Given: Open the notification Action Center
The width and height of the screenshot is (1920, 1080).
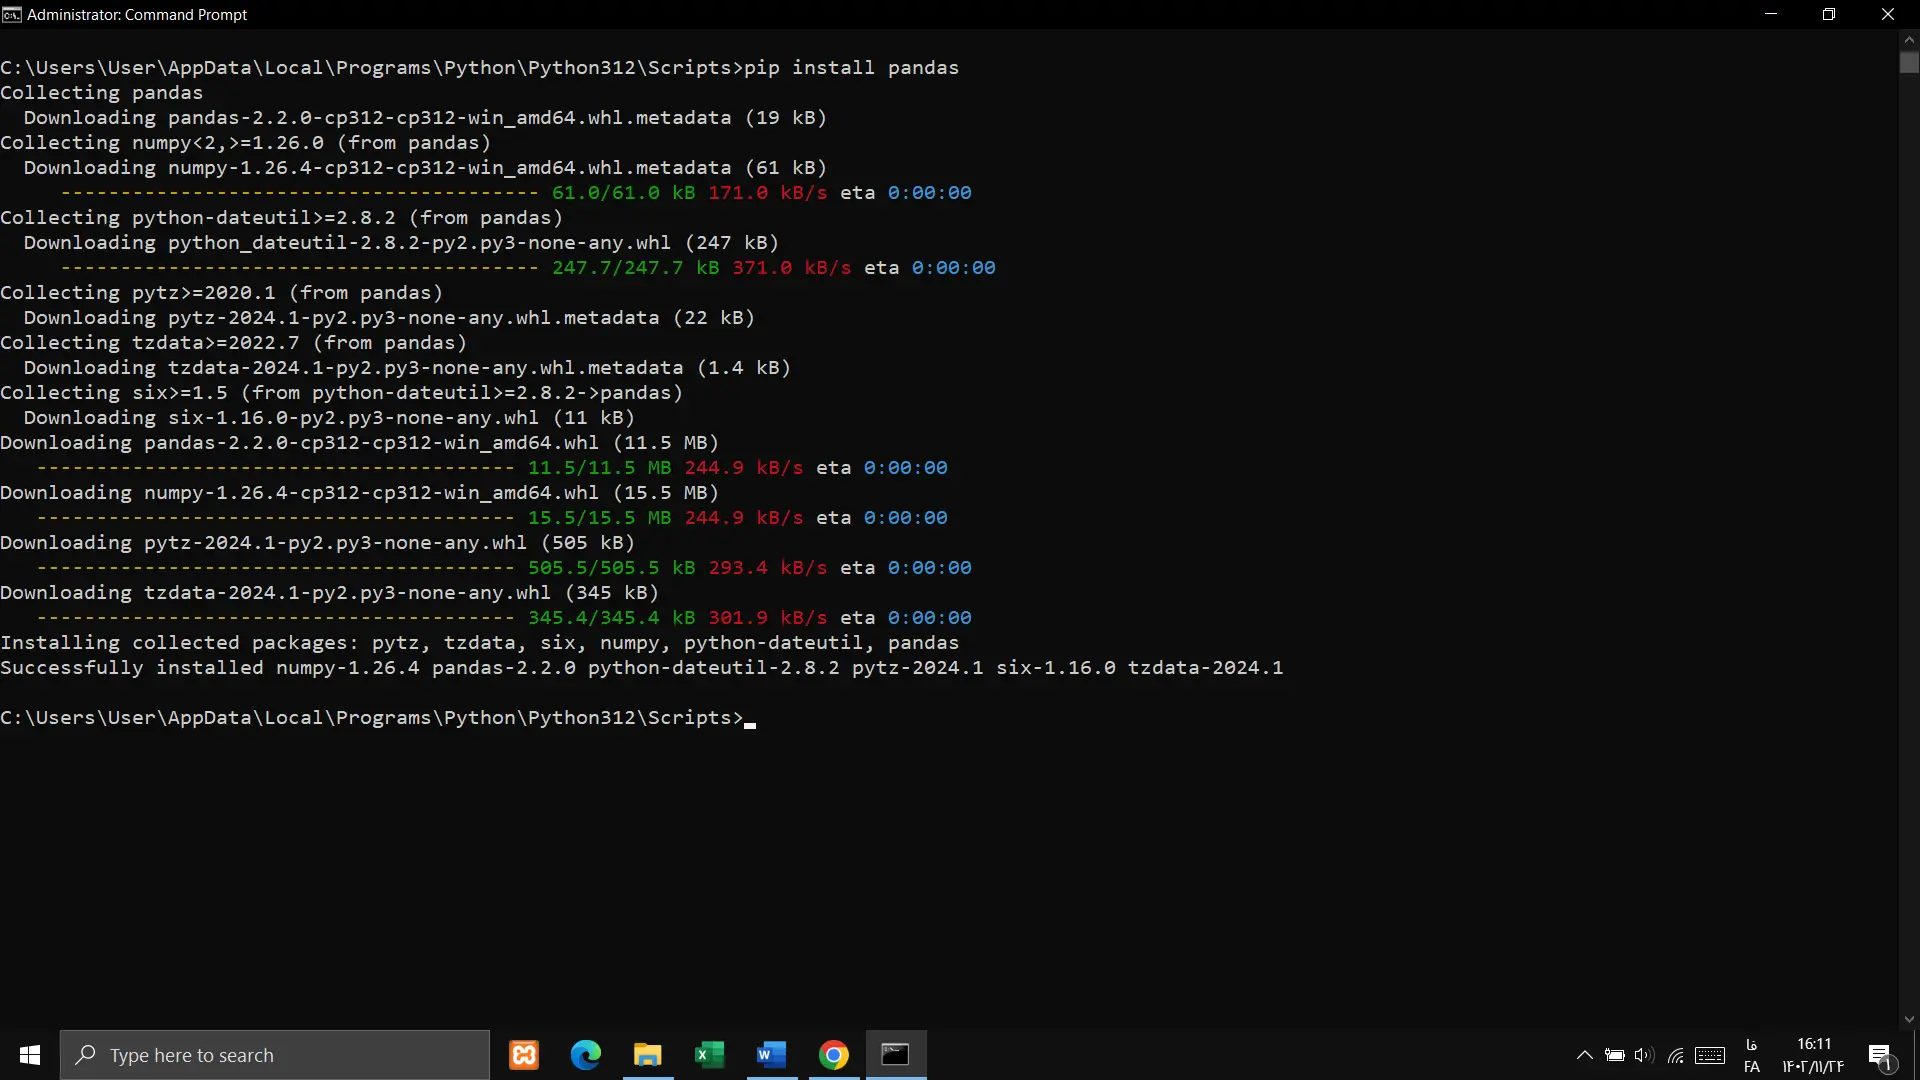Looking at the screenshot, I should [x=1881, y=1055].
